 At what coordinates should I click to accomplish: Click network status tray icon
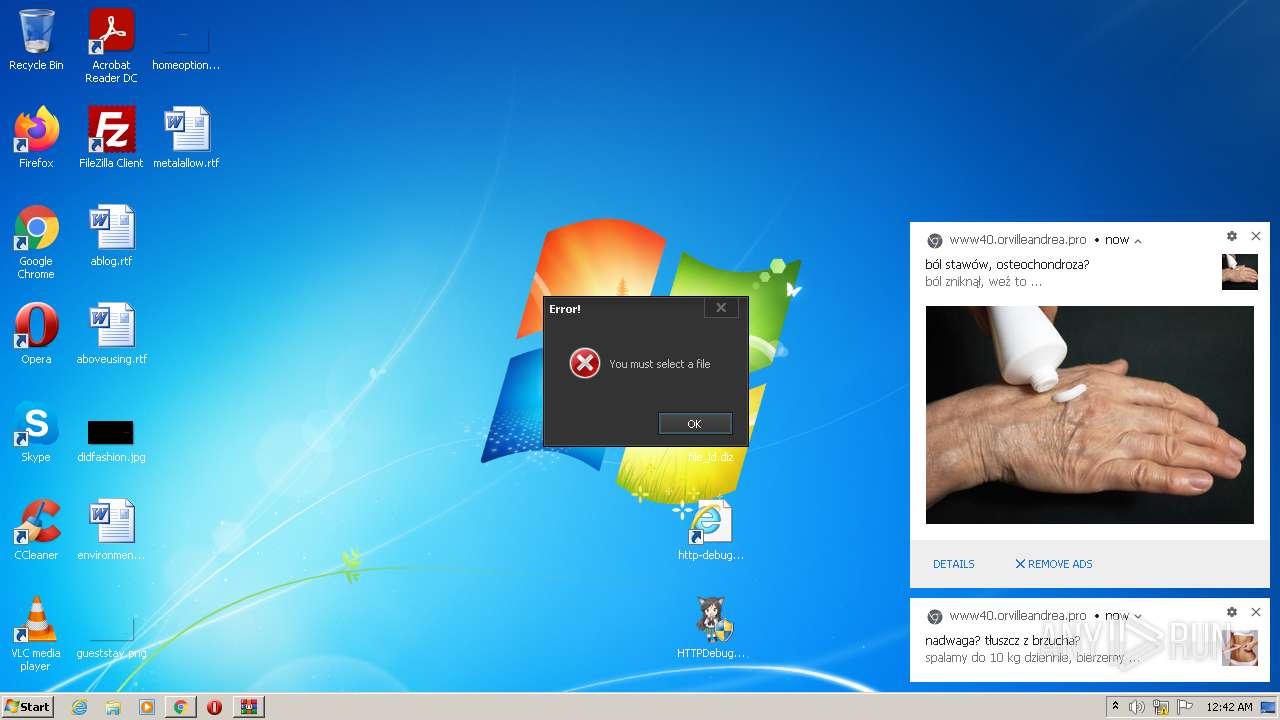1161,707
